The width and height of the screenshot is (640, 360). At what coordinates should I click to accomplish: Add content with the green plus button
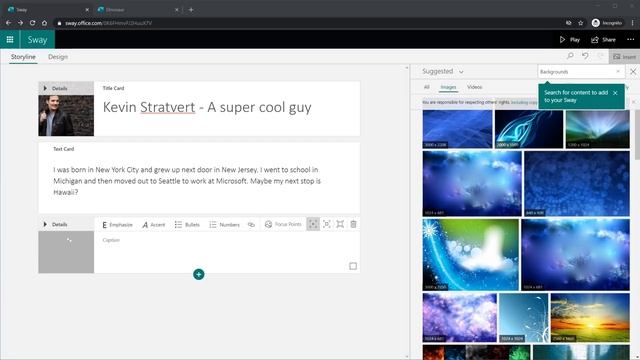point(199,275)
